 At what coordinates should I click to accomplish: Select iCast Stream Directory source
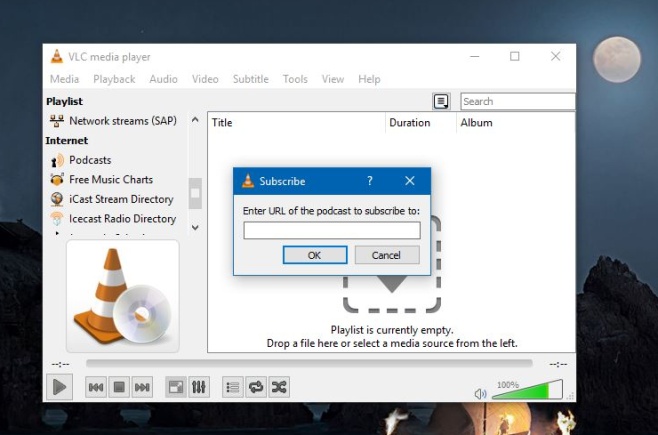111,199
